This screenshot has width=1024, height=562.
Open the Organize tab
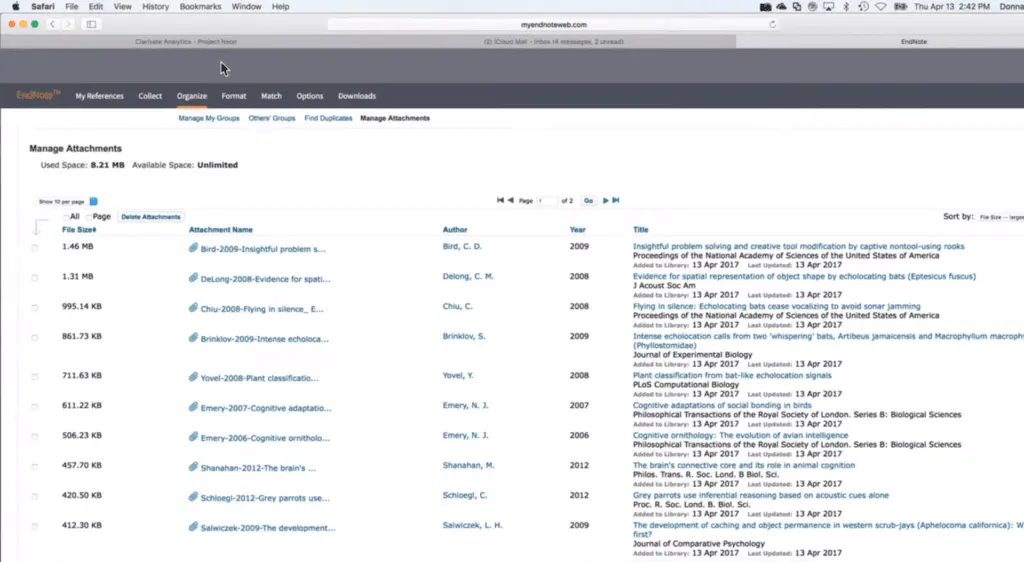(x=191, y=96)
